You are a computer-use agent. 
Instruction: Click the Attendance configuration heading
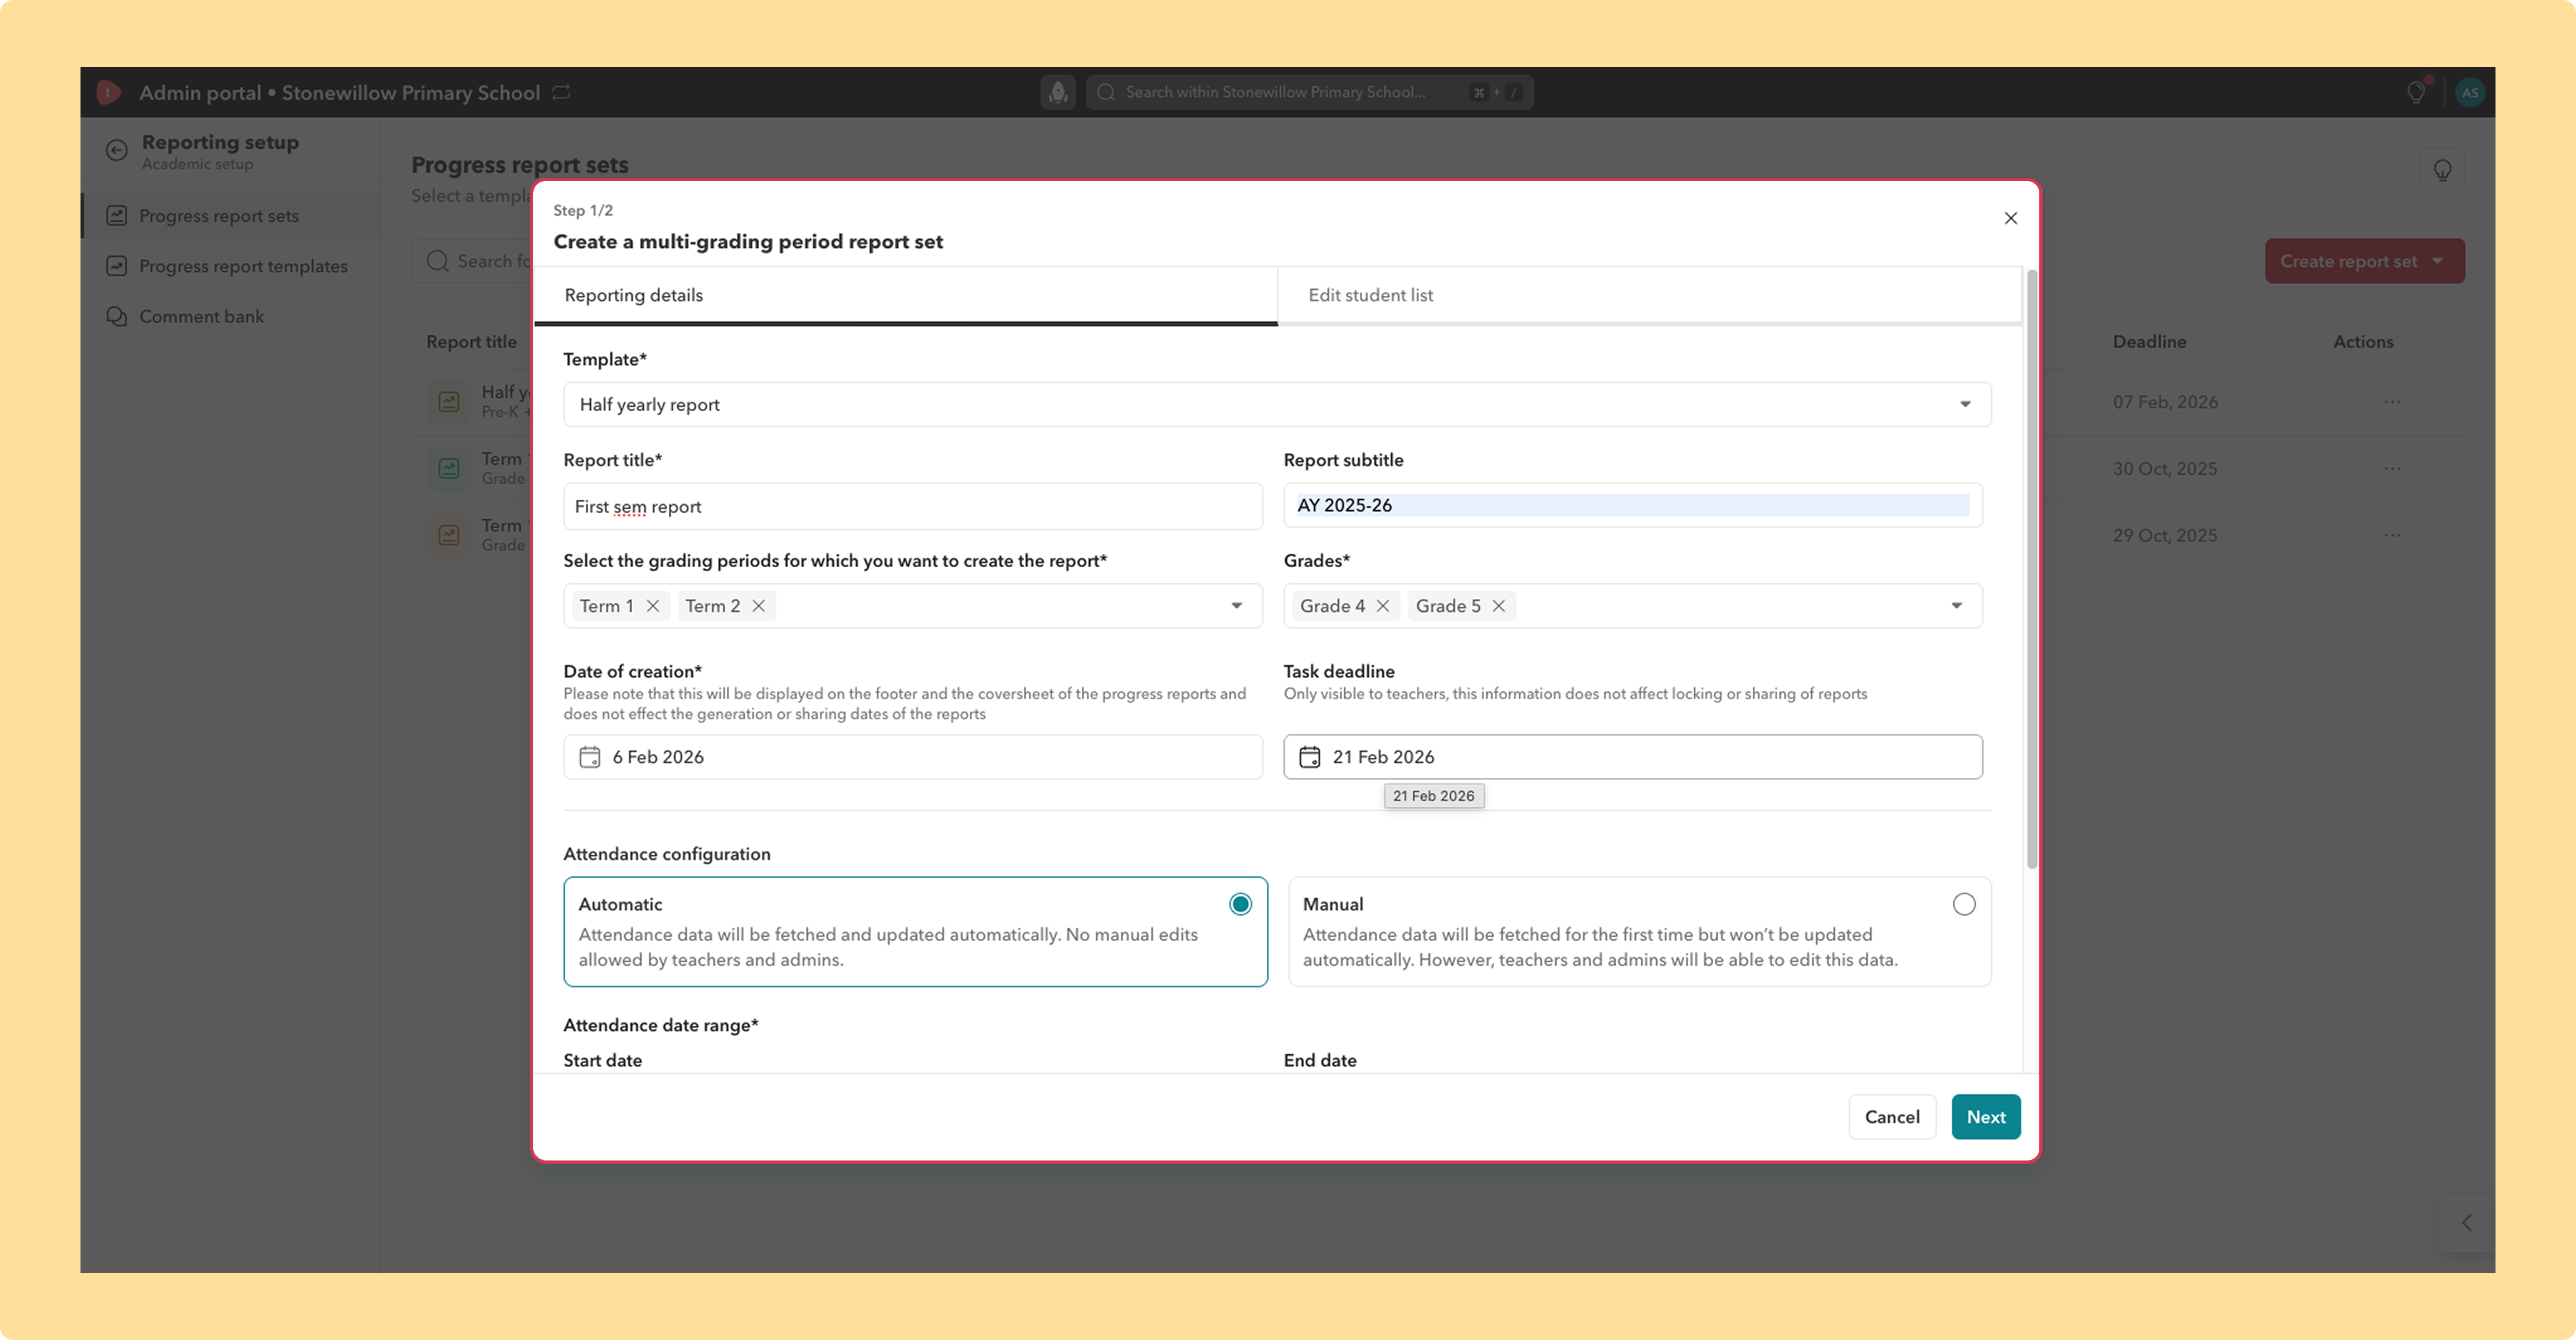[667, 854]
